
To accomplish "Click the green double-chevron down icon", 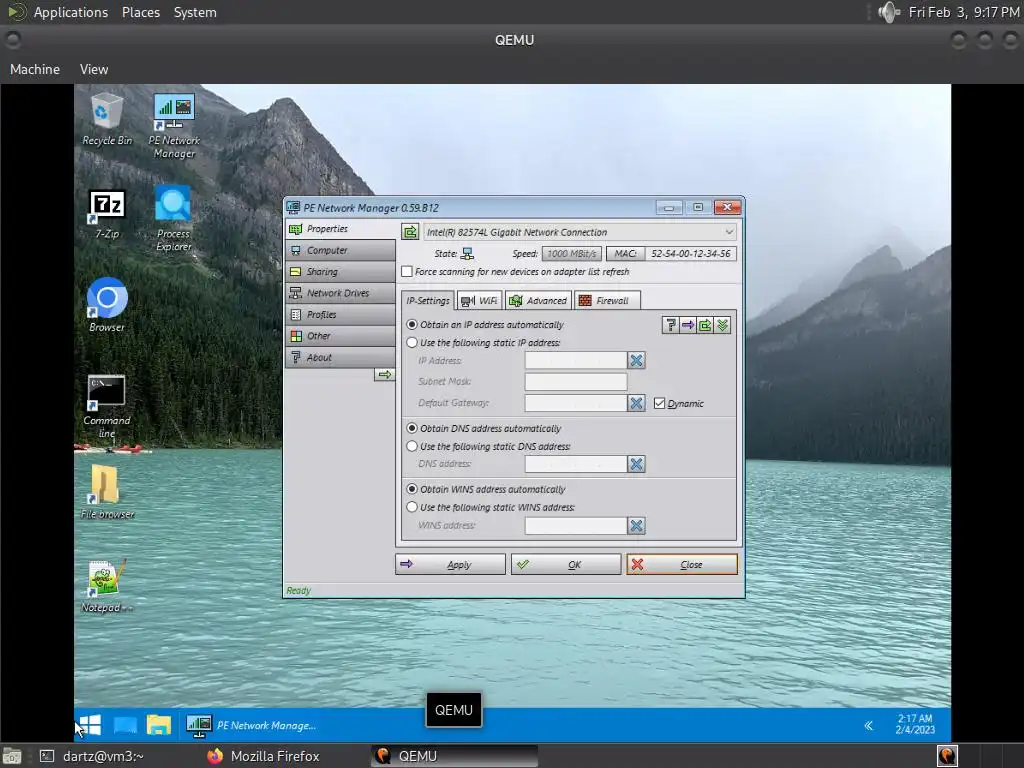I will click(x=722, y=325).
